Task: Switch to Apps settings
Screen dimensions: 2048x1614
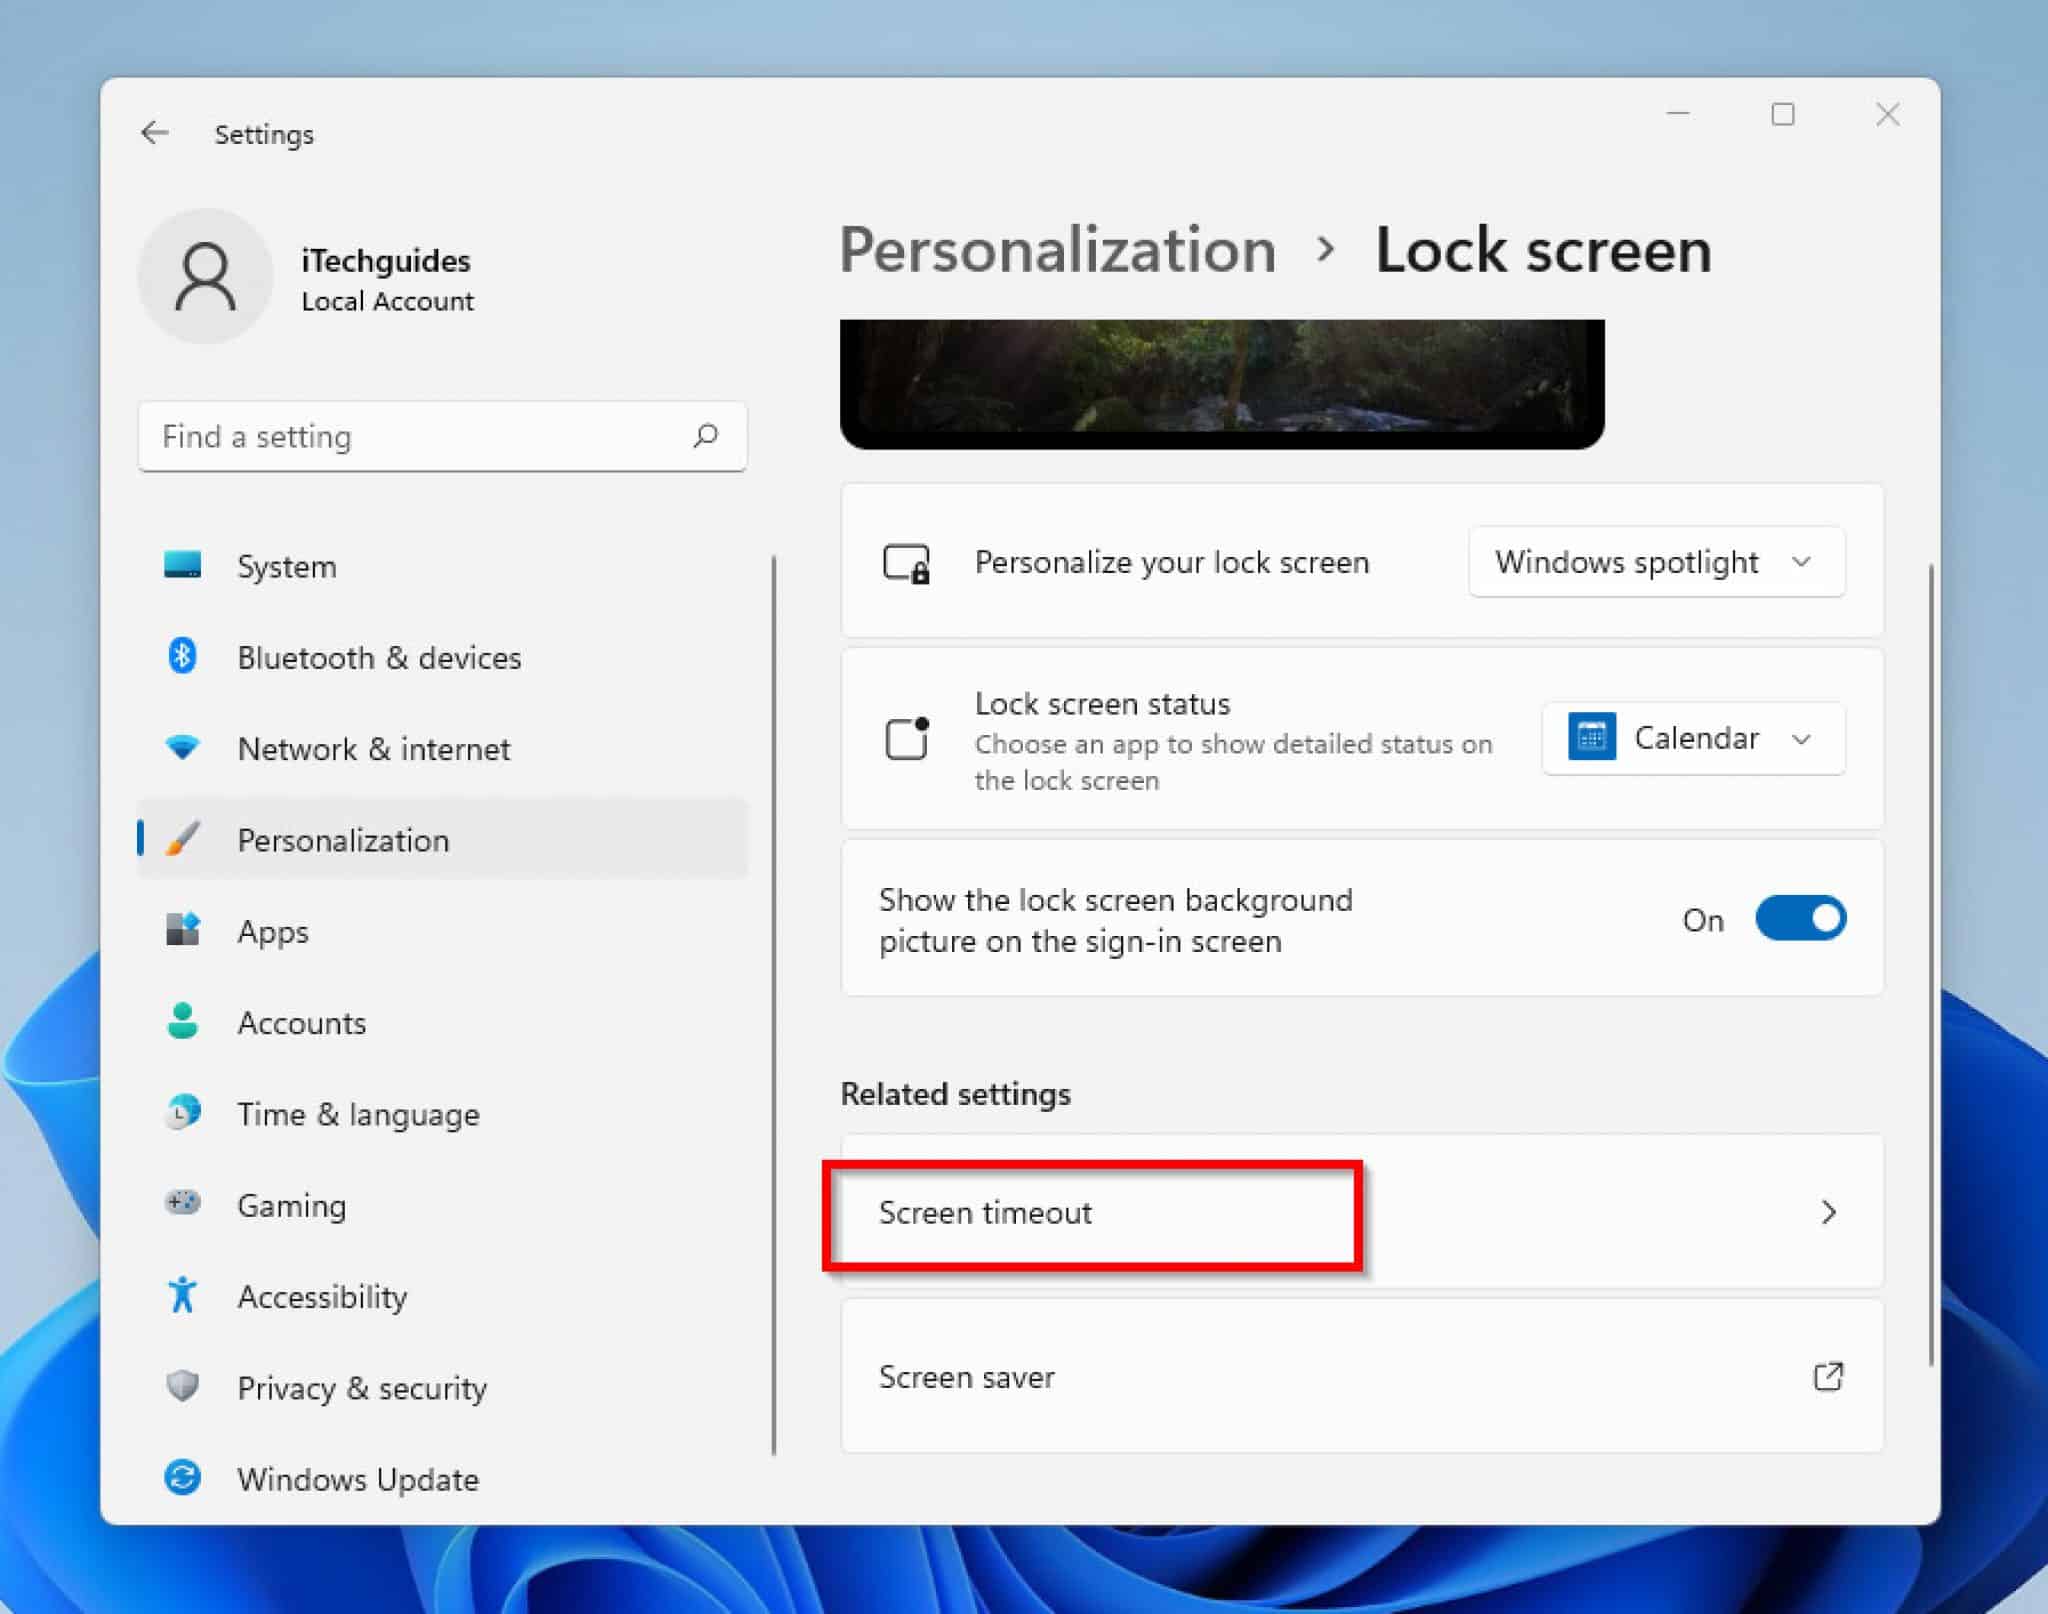Action: point(272,931)
